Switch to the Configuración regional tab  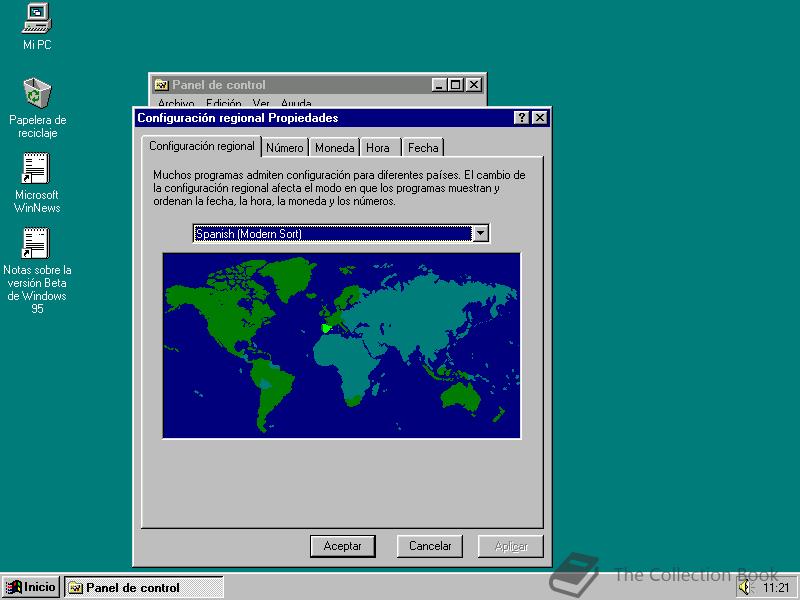[202, 146]
